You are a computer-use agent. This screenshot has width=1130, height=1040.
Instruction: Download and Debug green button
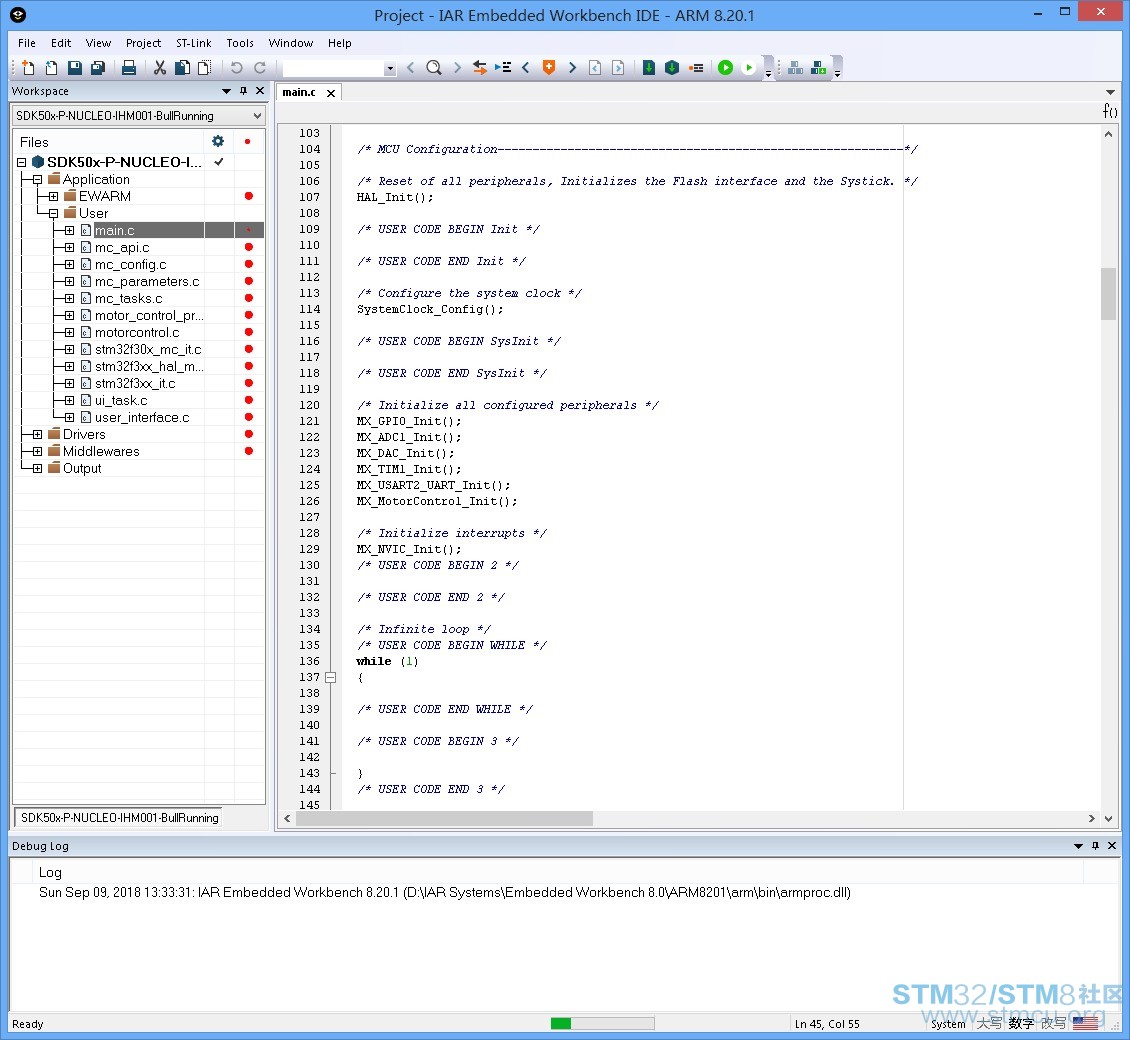coord(726,68)
